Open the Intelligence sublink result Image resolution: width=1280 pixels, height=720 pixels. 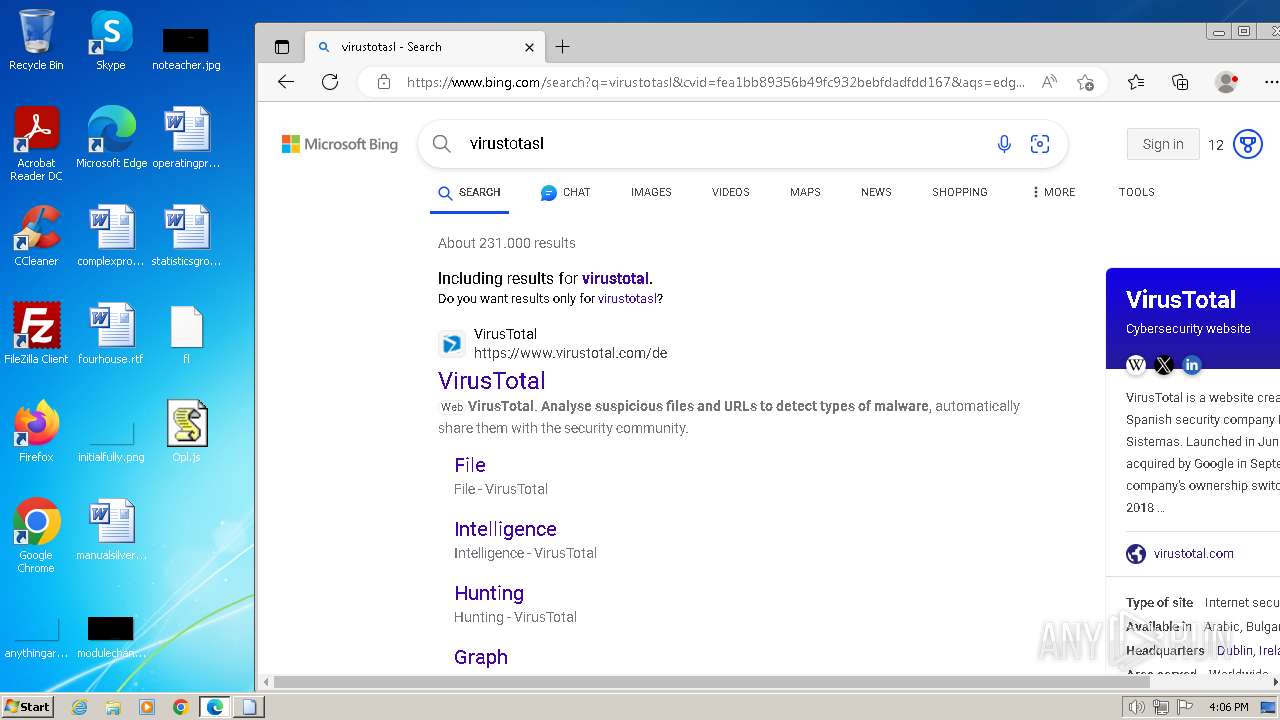click(505, 529)
